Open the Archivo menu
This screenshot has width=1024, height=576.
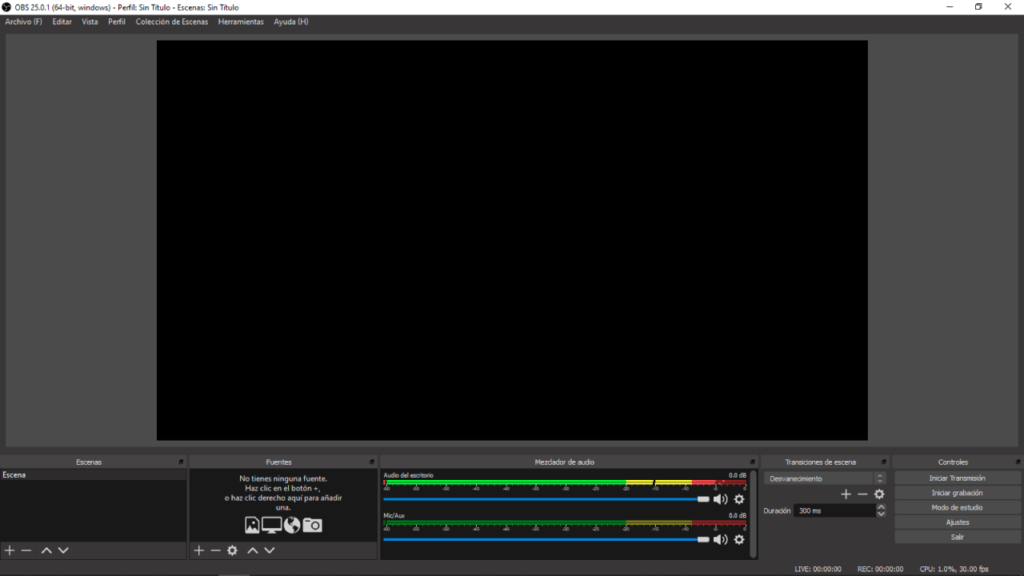tap(24, 21)
